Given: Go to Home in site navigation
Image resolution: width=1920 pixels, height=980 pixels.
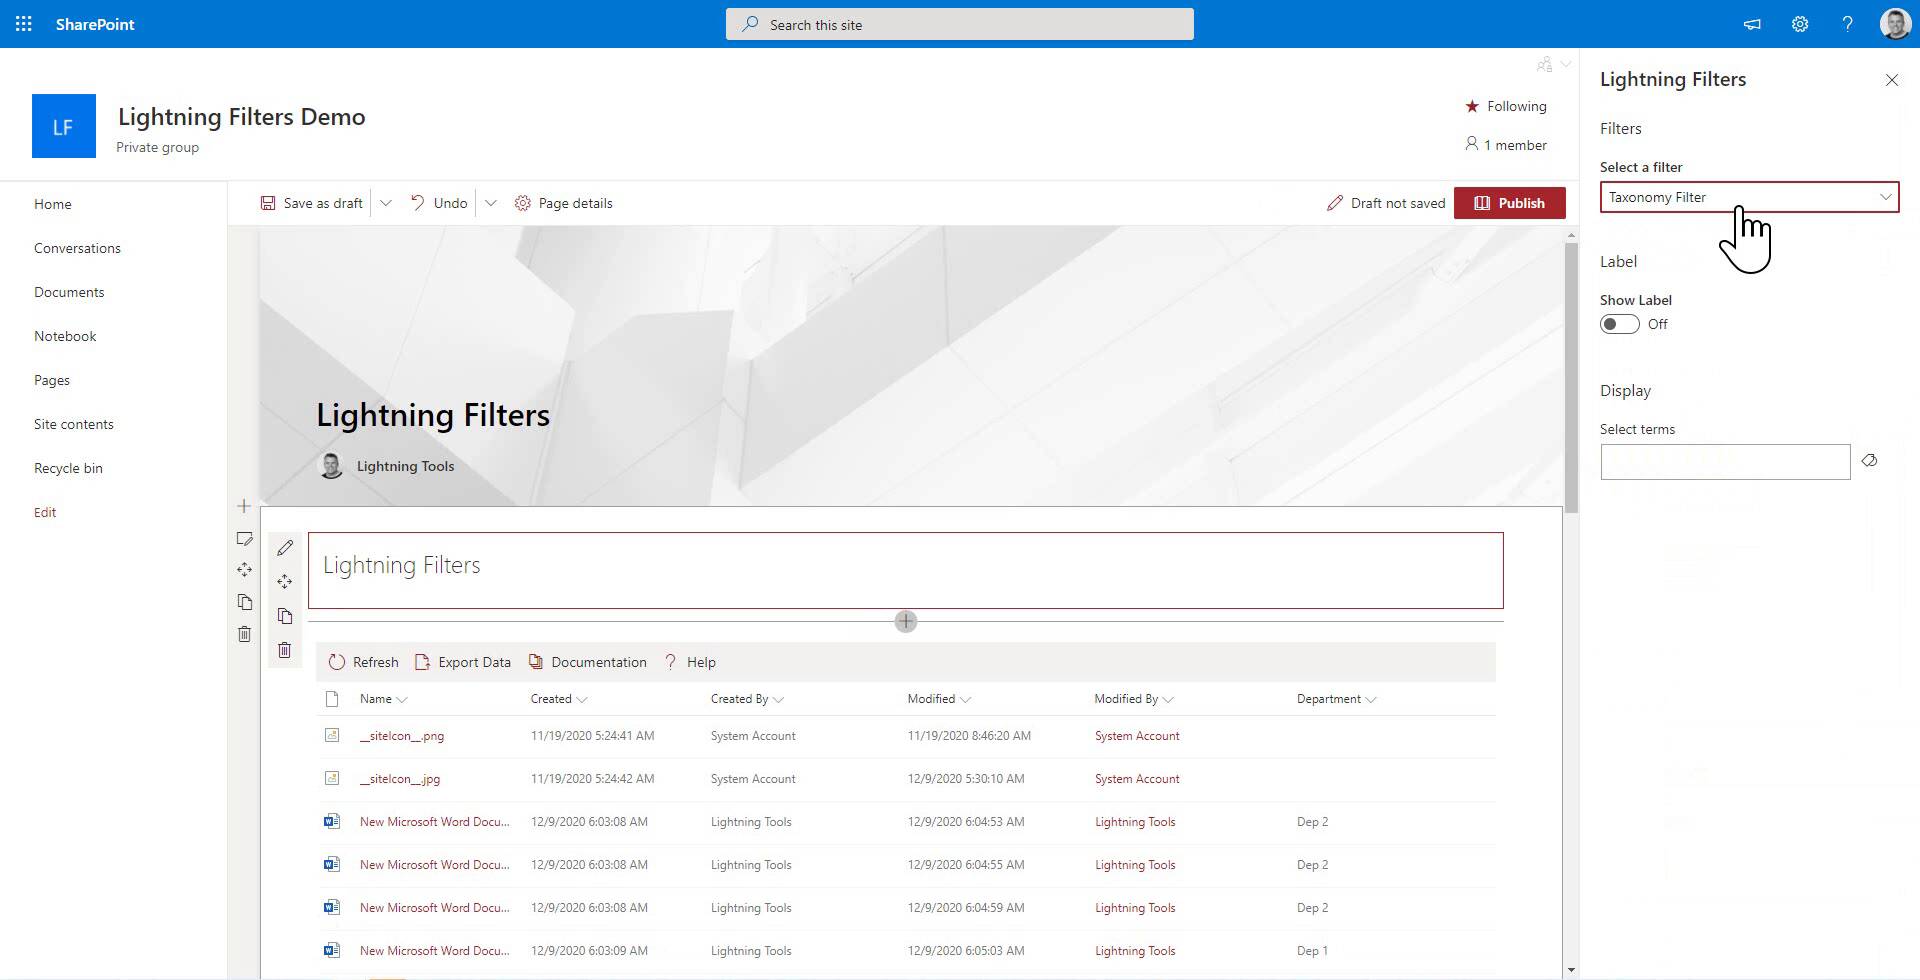Looking at the screenshot, I should coord(53,204).
